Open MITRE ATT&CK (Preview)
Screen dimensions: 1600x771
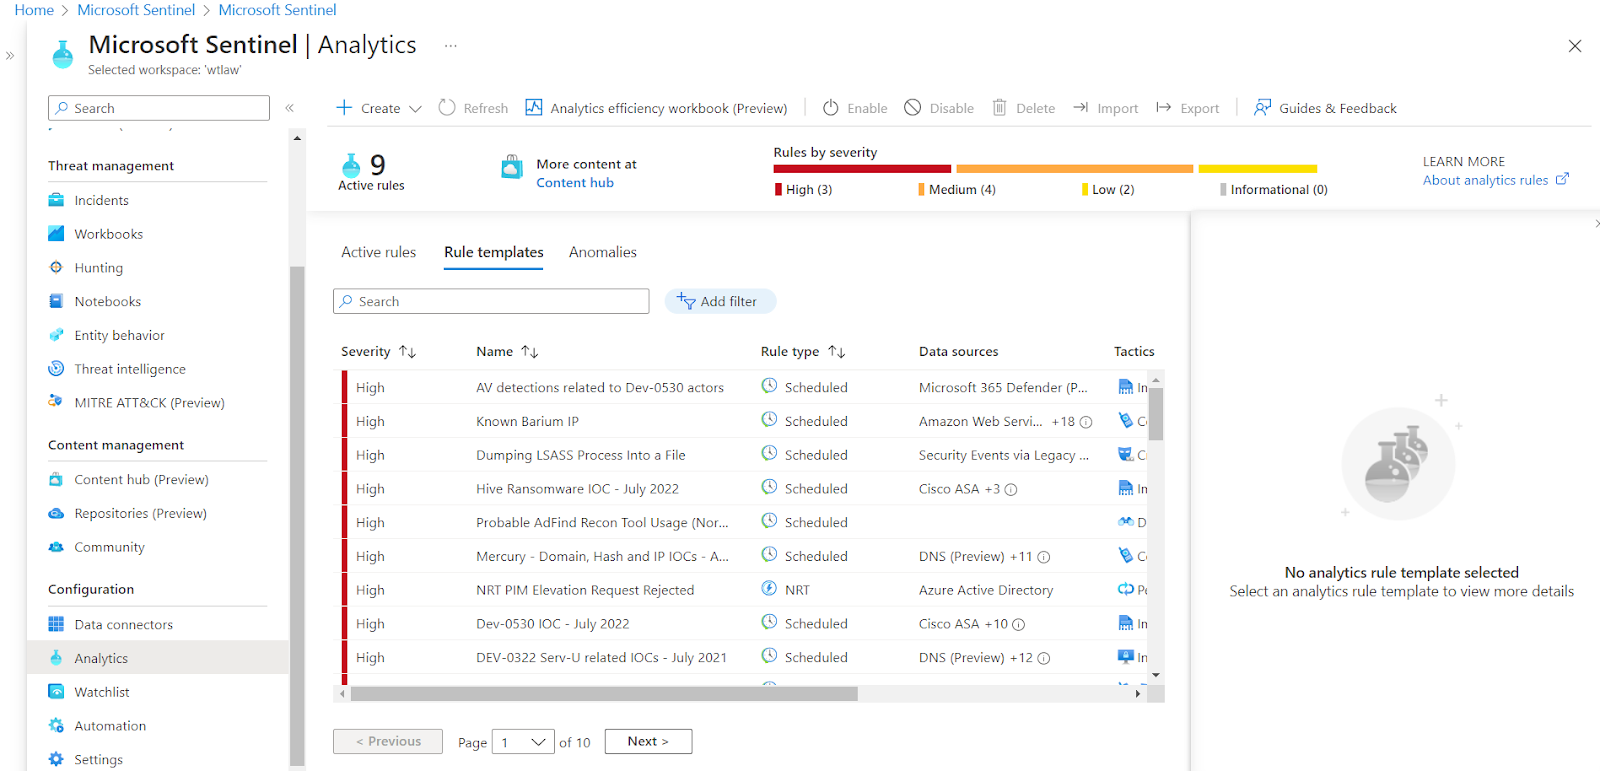click(149, 403)
